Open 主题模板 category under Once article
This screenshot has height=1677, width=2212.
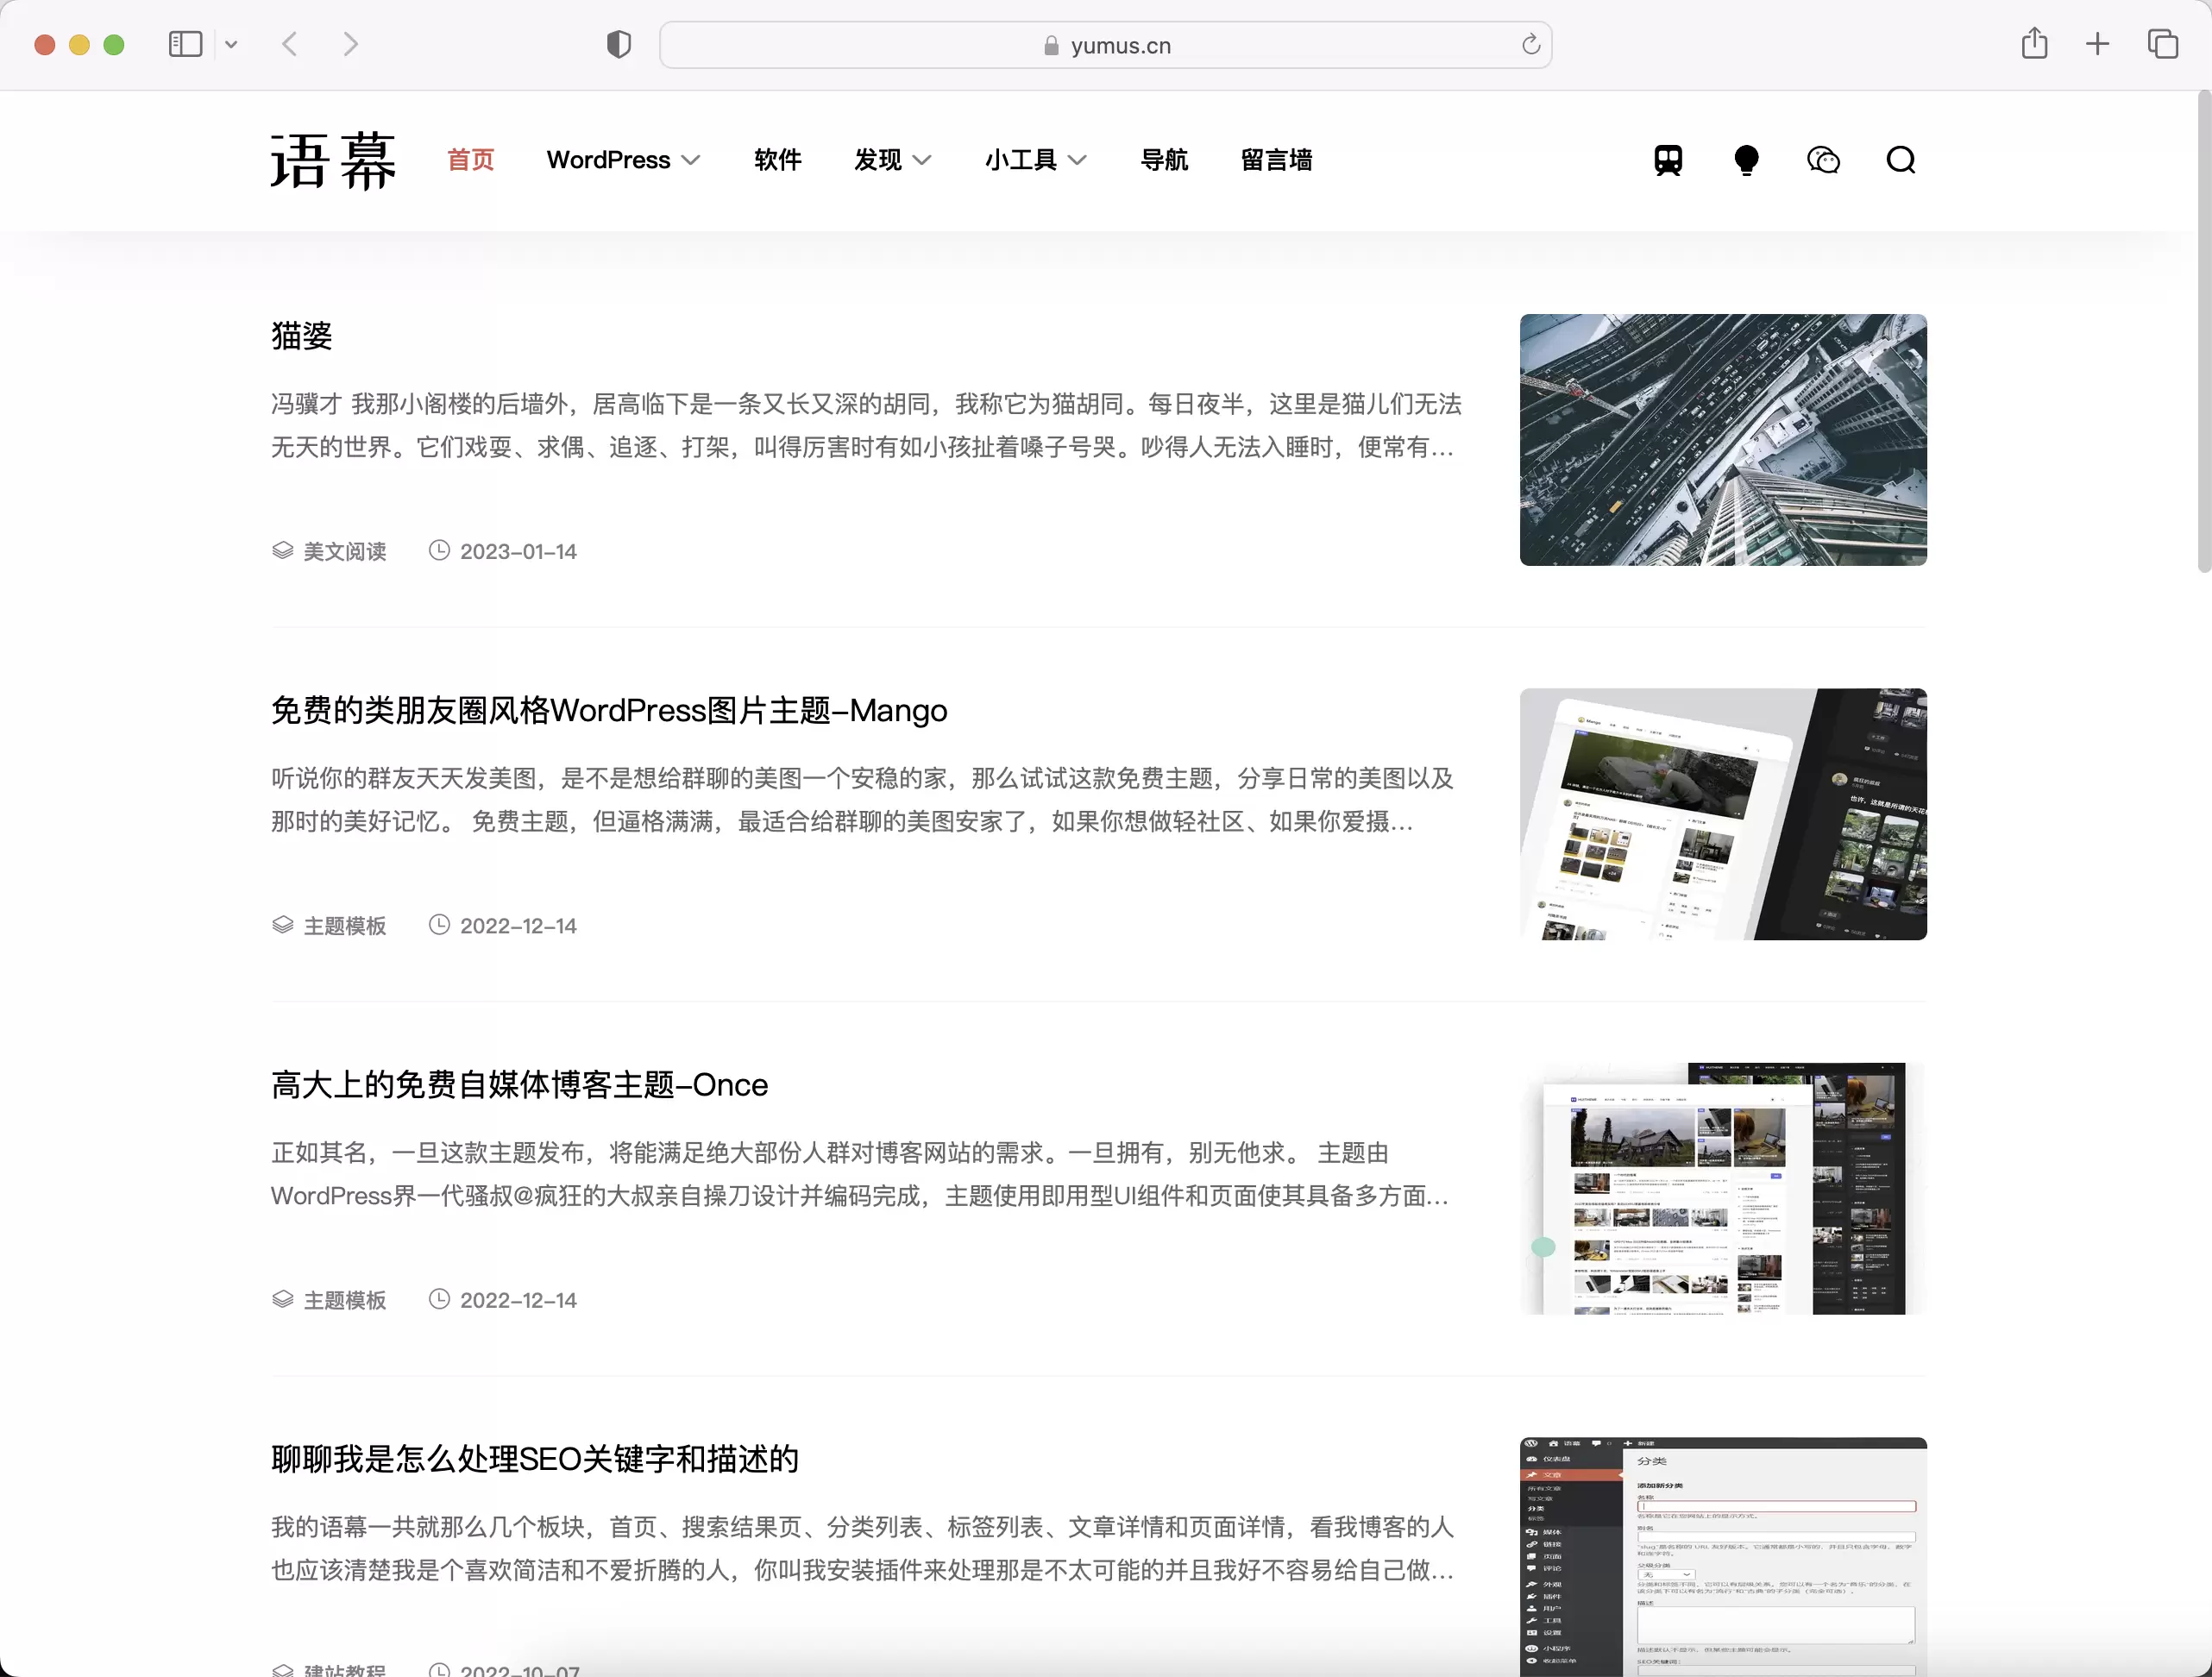pyautogui.click(x=345, y=1300)
